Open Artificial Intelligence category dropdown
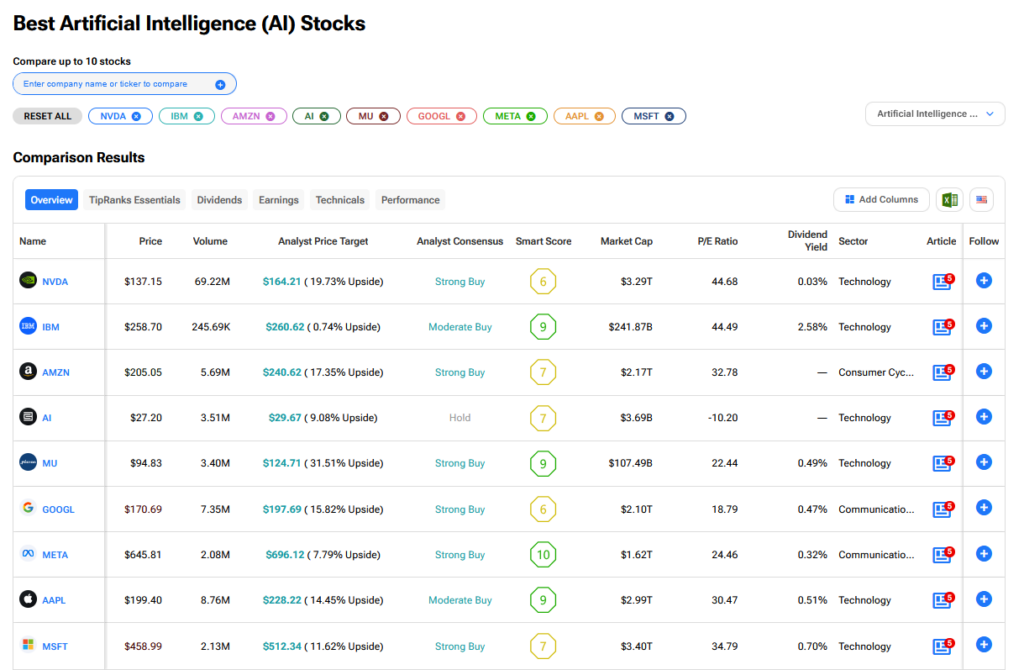Screen dimensions: 1024x670 pyautogui.click(x=935, y=114)
